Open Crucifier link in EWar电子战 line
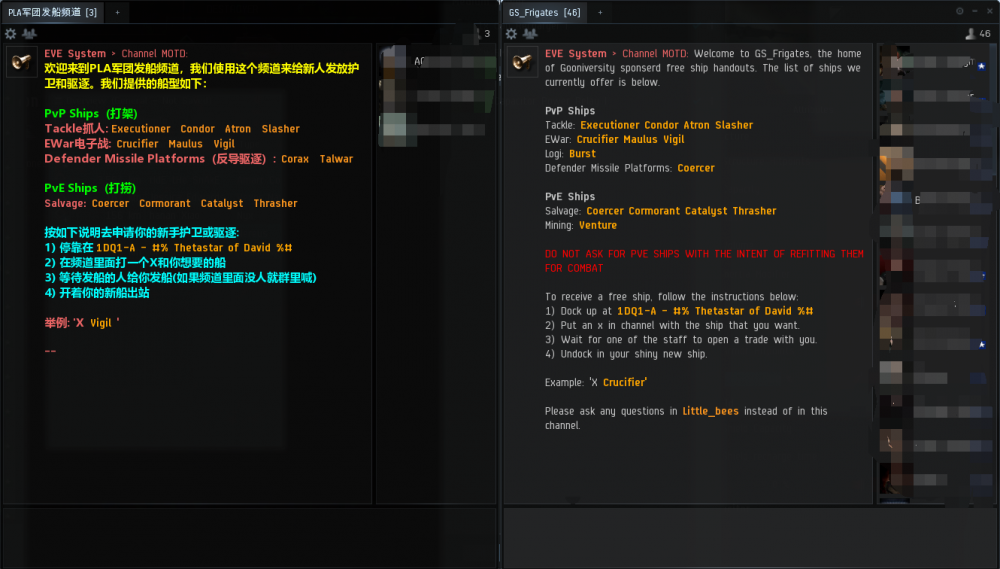Screen dimensions: 1000x569 [x=137, y=144]
